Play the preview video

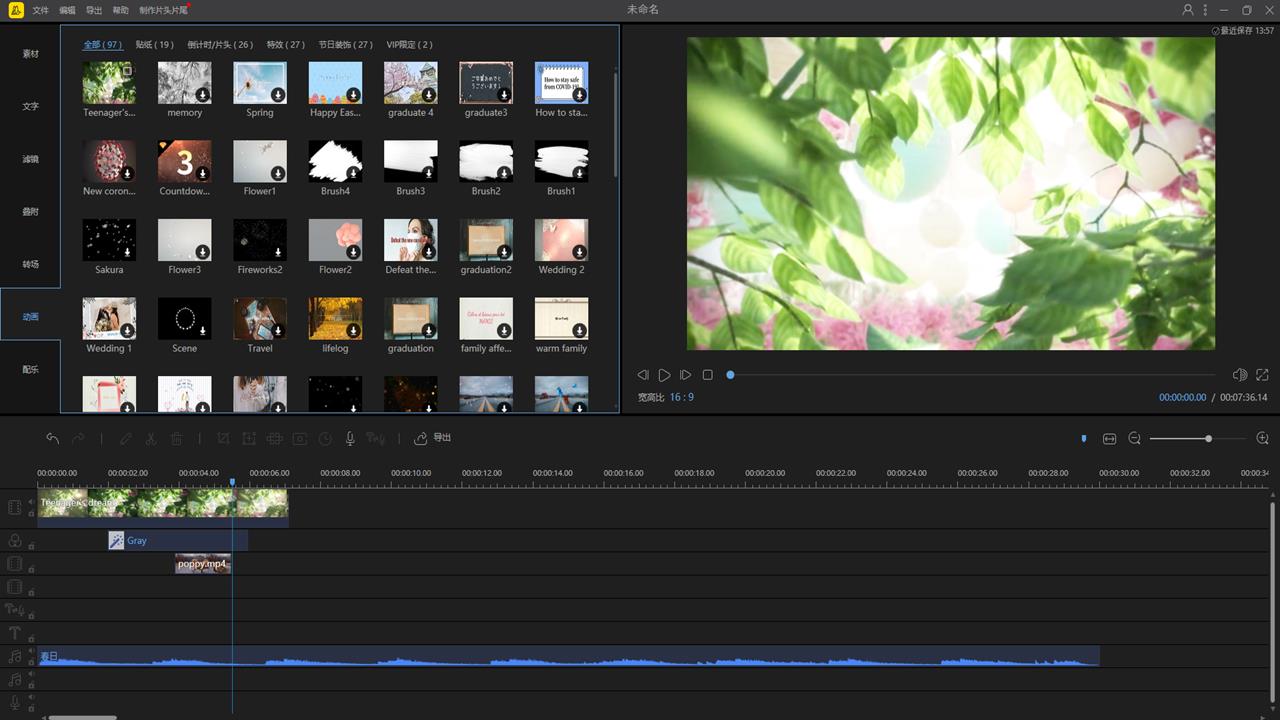[664, 375]
